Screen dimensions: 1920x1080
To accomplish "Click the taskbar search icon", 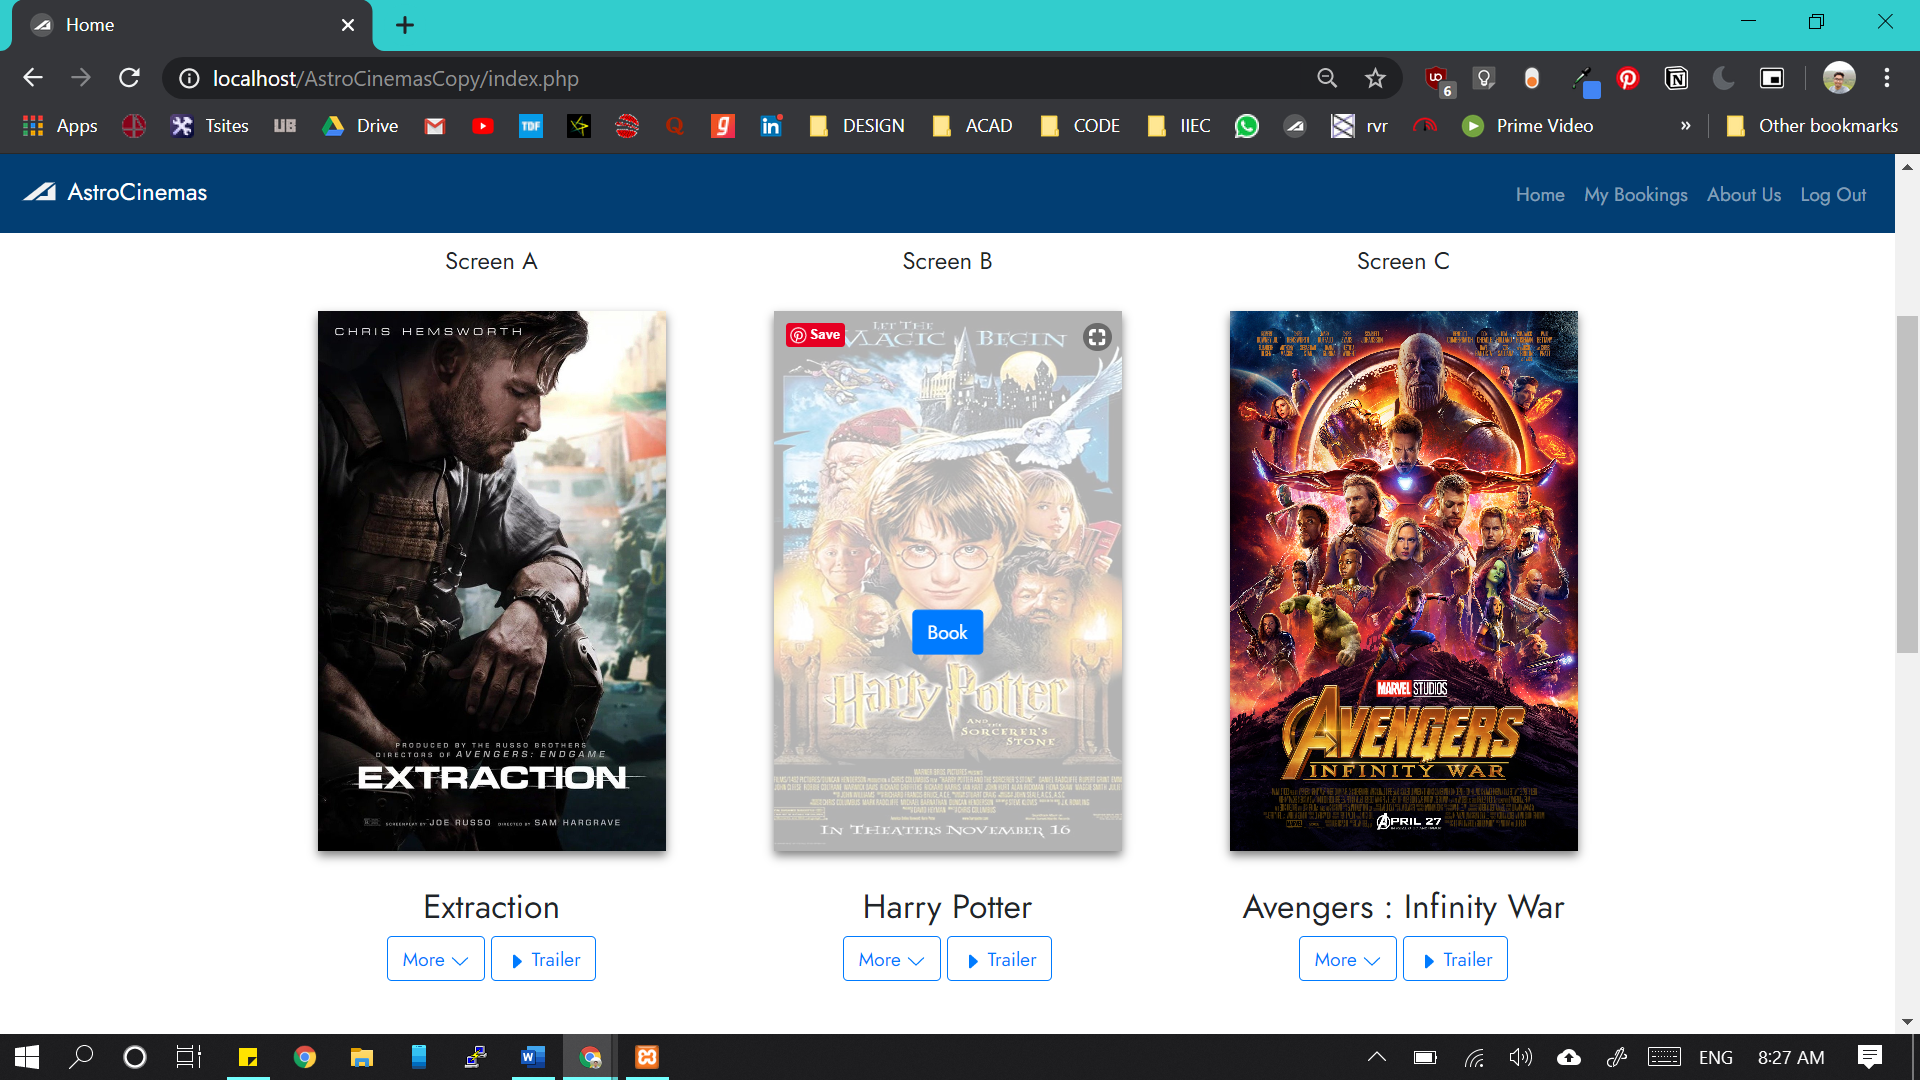I will [x=81, y=1057].
